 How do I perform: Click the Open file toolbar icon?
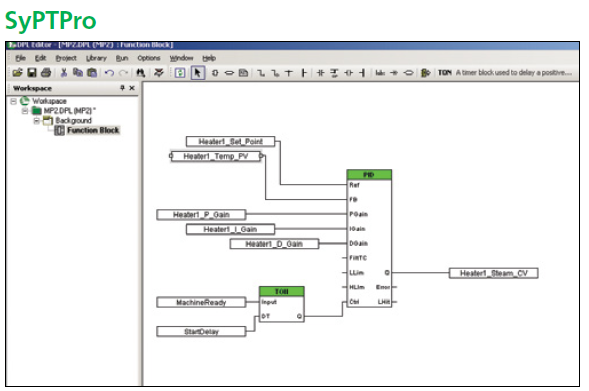point(17,72)
